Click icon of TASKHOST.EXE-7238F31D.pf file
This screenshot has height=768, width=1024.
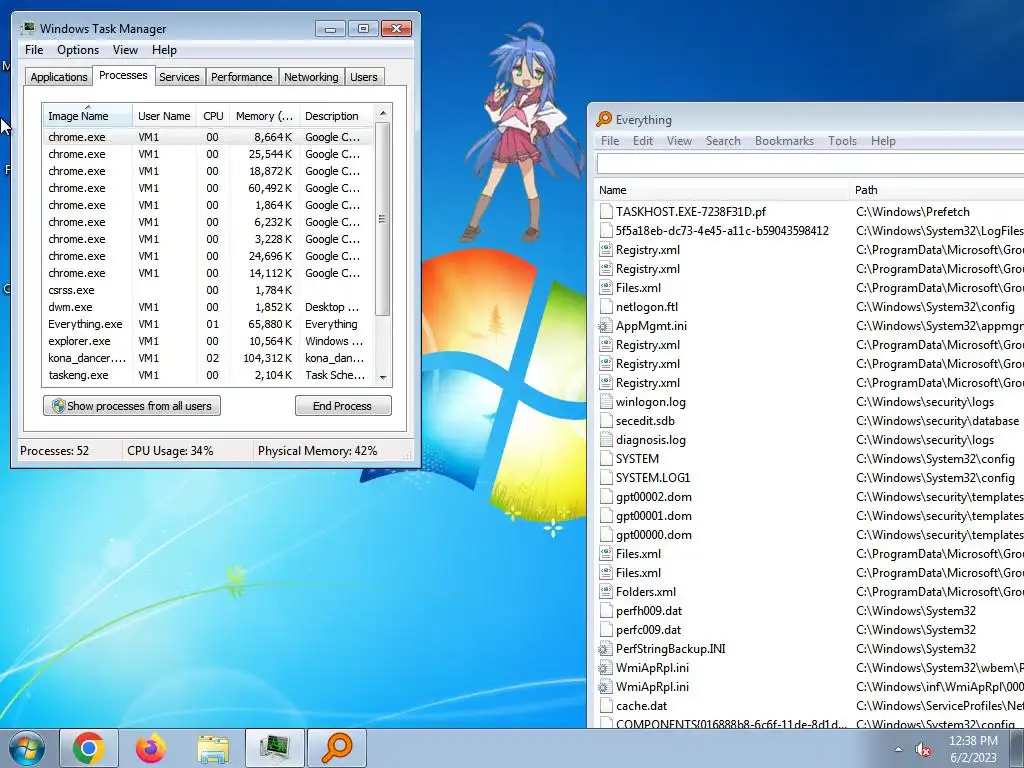click(x=606, y=212)
